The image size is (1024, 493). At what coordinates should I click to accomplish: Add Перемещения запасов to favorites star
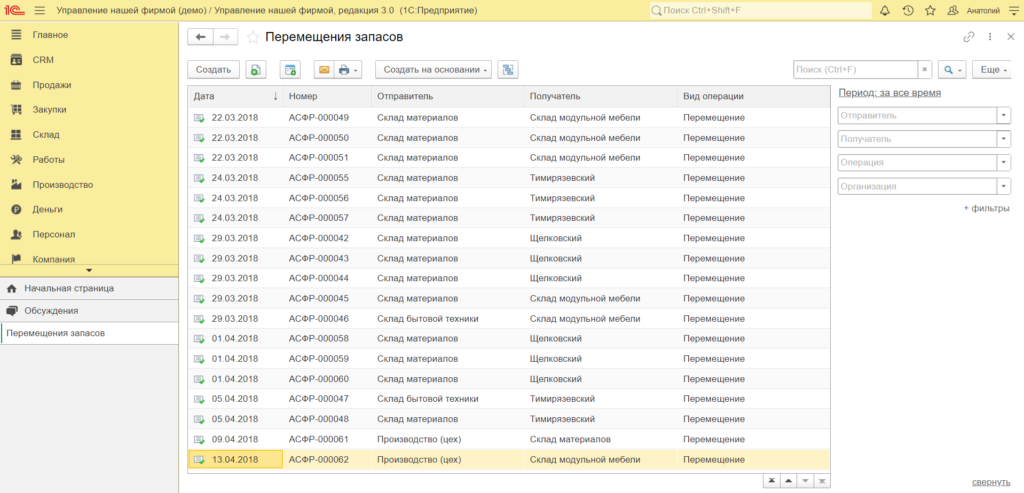pyautogui.click(x=252, y=38)
